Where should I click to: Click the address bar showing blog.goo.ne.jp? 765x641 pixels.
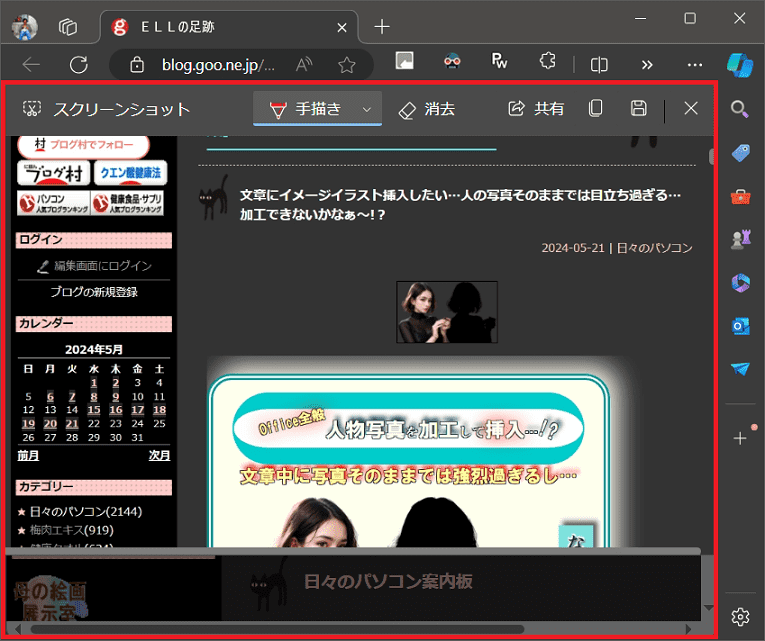(217, 65)
